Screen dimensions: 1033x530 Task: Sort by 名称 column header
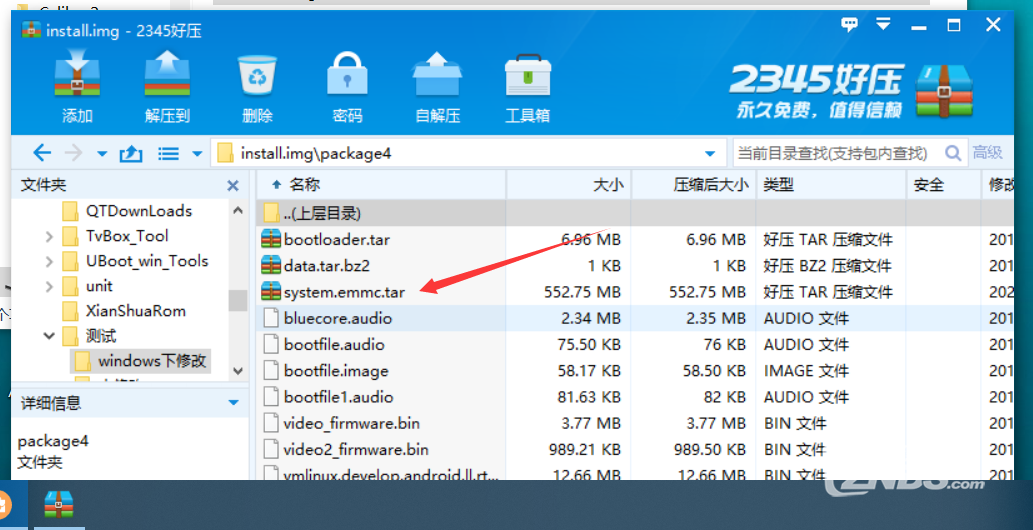[380, 185]
